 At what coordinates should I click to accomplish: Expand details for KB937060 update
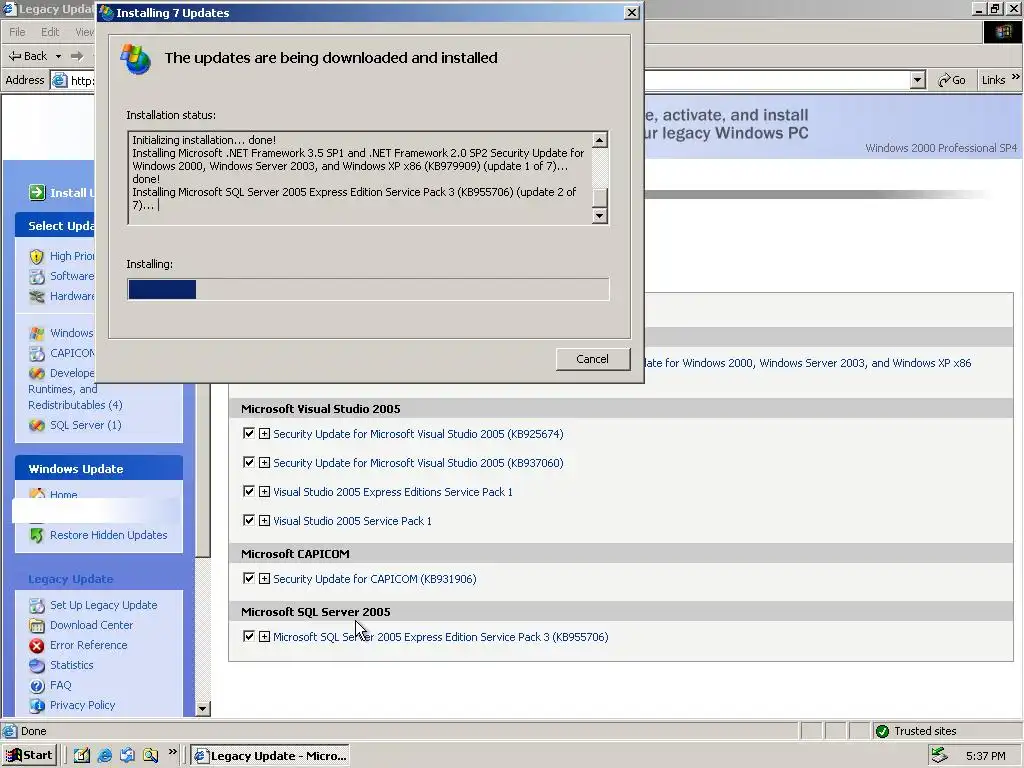[264, 463]
